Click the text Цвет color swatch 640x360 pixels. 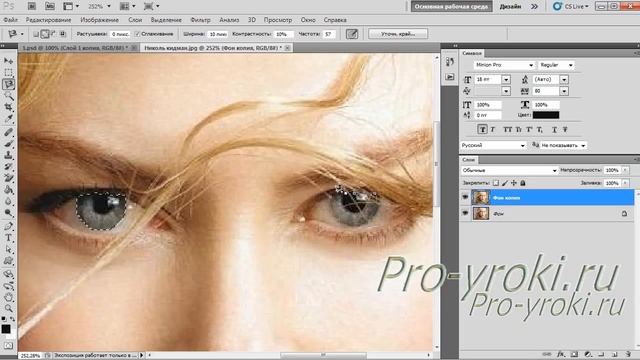(x=546, y=115)
